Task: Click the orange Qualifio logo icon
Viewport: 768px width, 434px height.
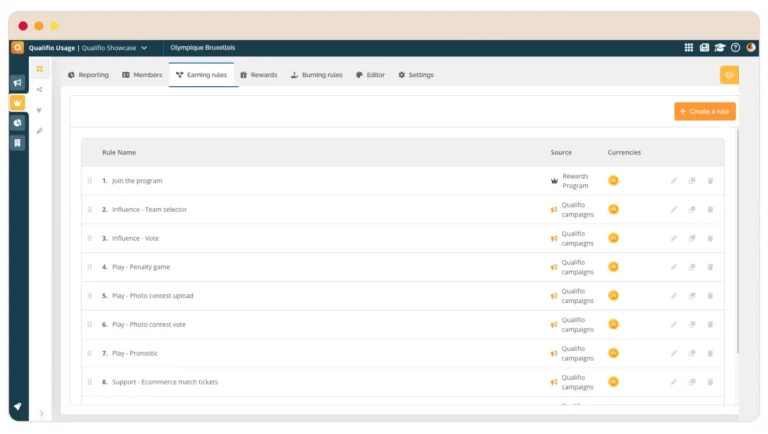Action: pyautogui.click(x=18, y=48)
